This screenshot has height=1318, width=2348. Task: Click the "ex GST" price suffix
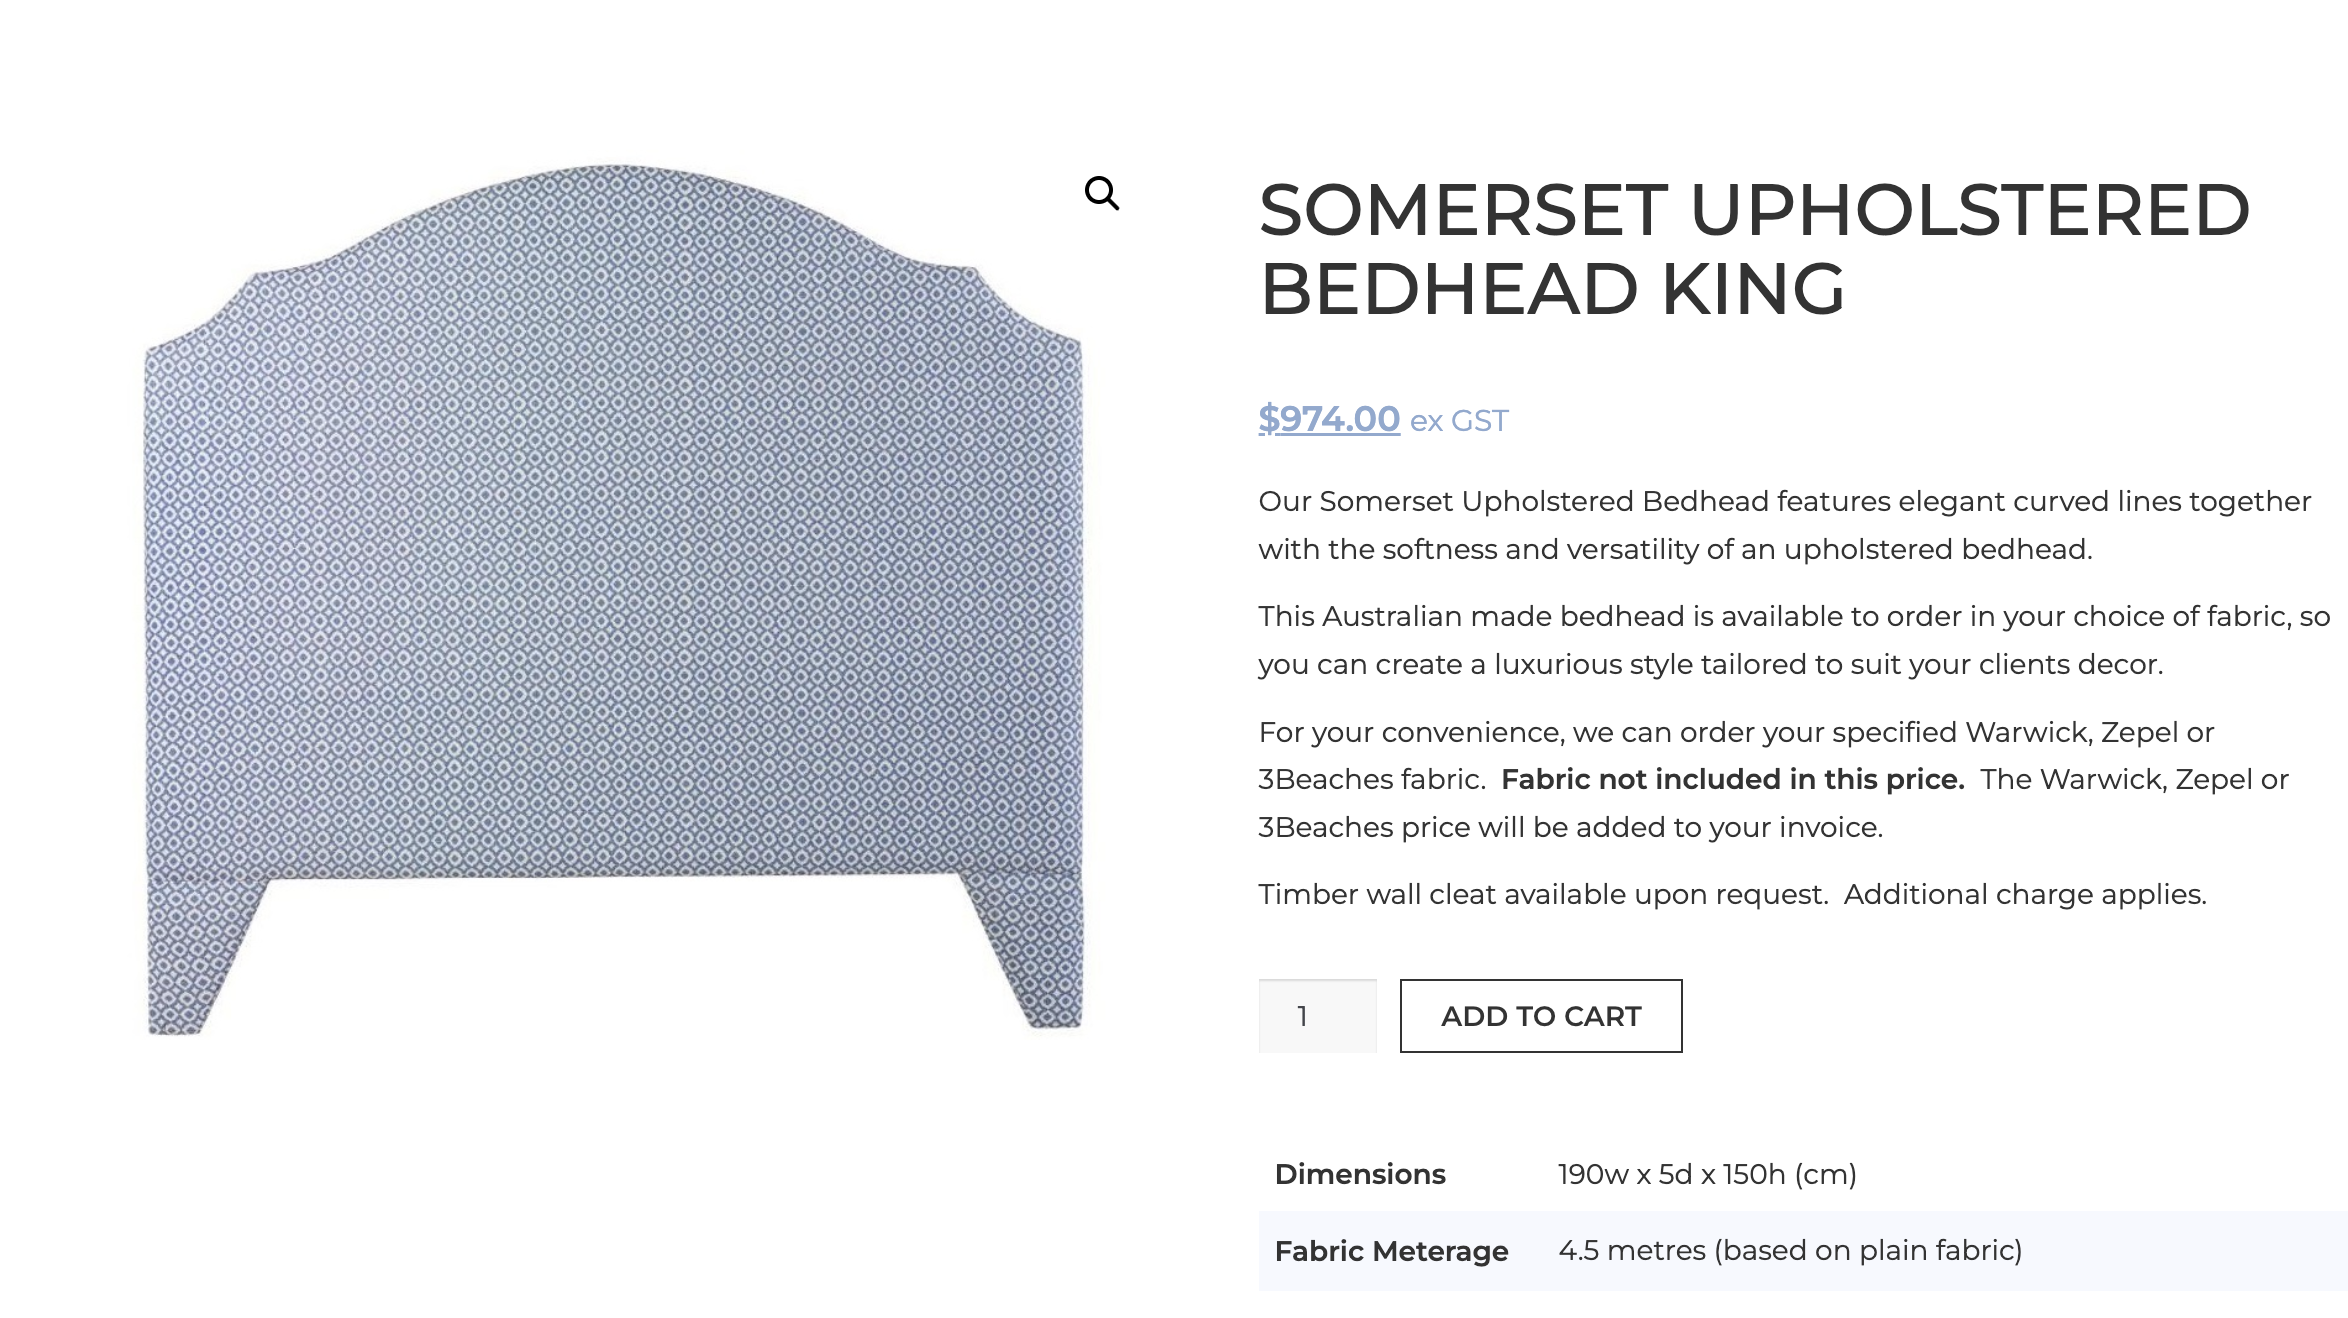(1459, 421)
